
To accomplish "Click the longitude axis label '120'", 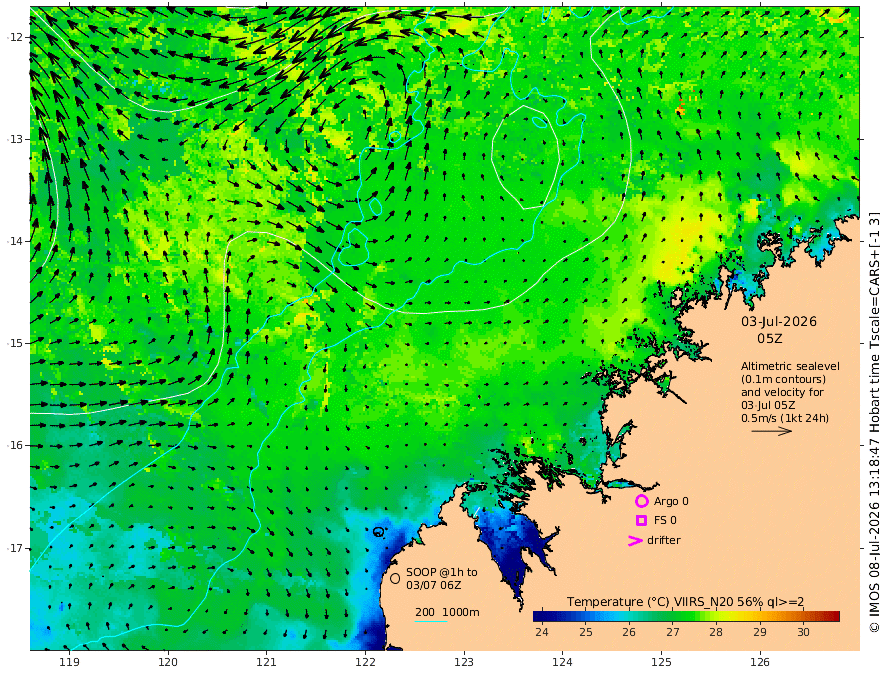I will click(168, 662).
